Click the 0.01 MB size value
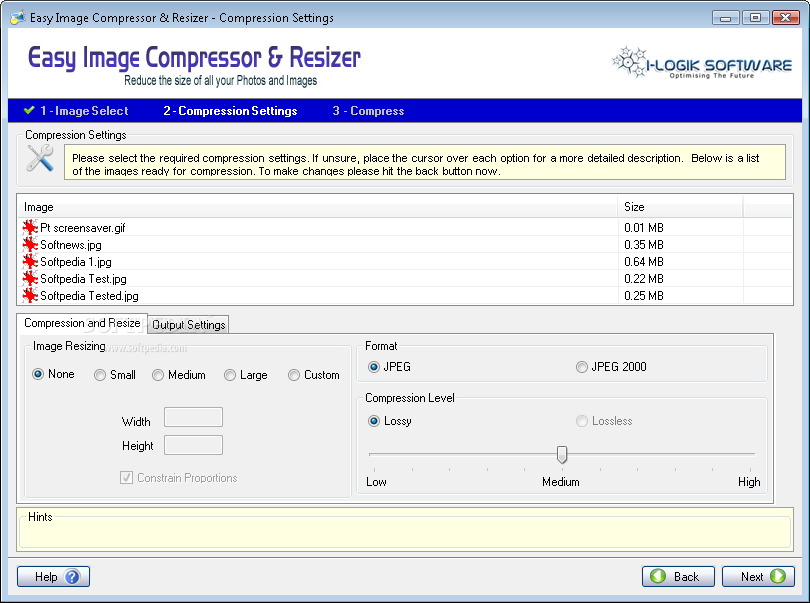 point(644,228)
